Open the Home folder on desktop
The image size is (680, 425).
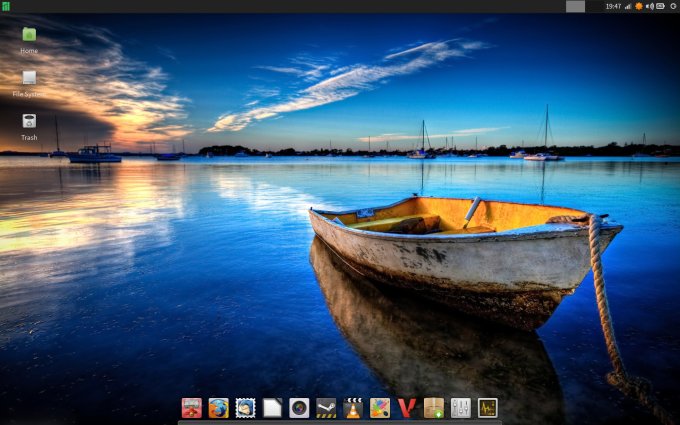click(x=29, y=36)
